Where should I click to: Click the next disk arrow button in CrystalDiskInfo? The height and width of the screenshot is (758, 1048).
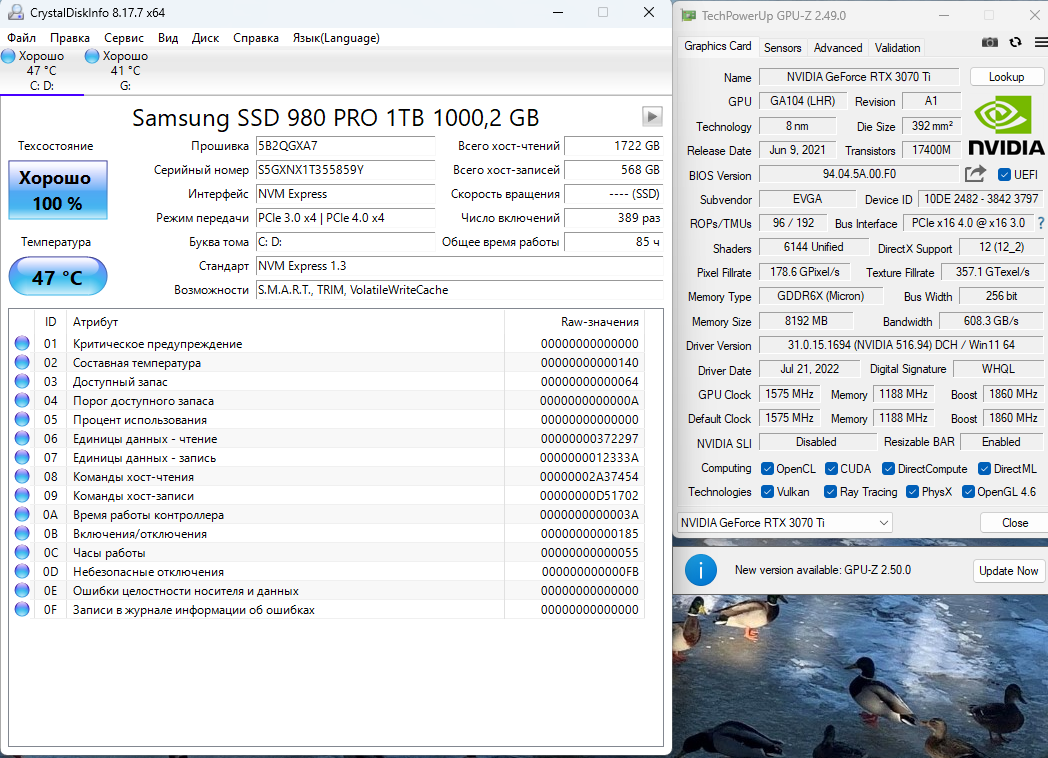click(x=652, y=117)
